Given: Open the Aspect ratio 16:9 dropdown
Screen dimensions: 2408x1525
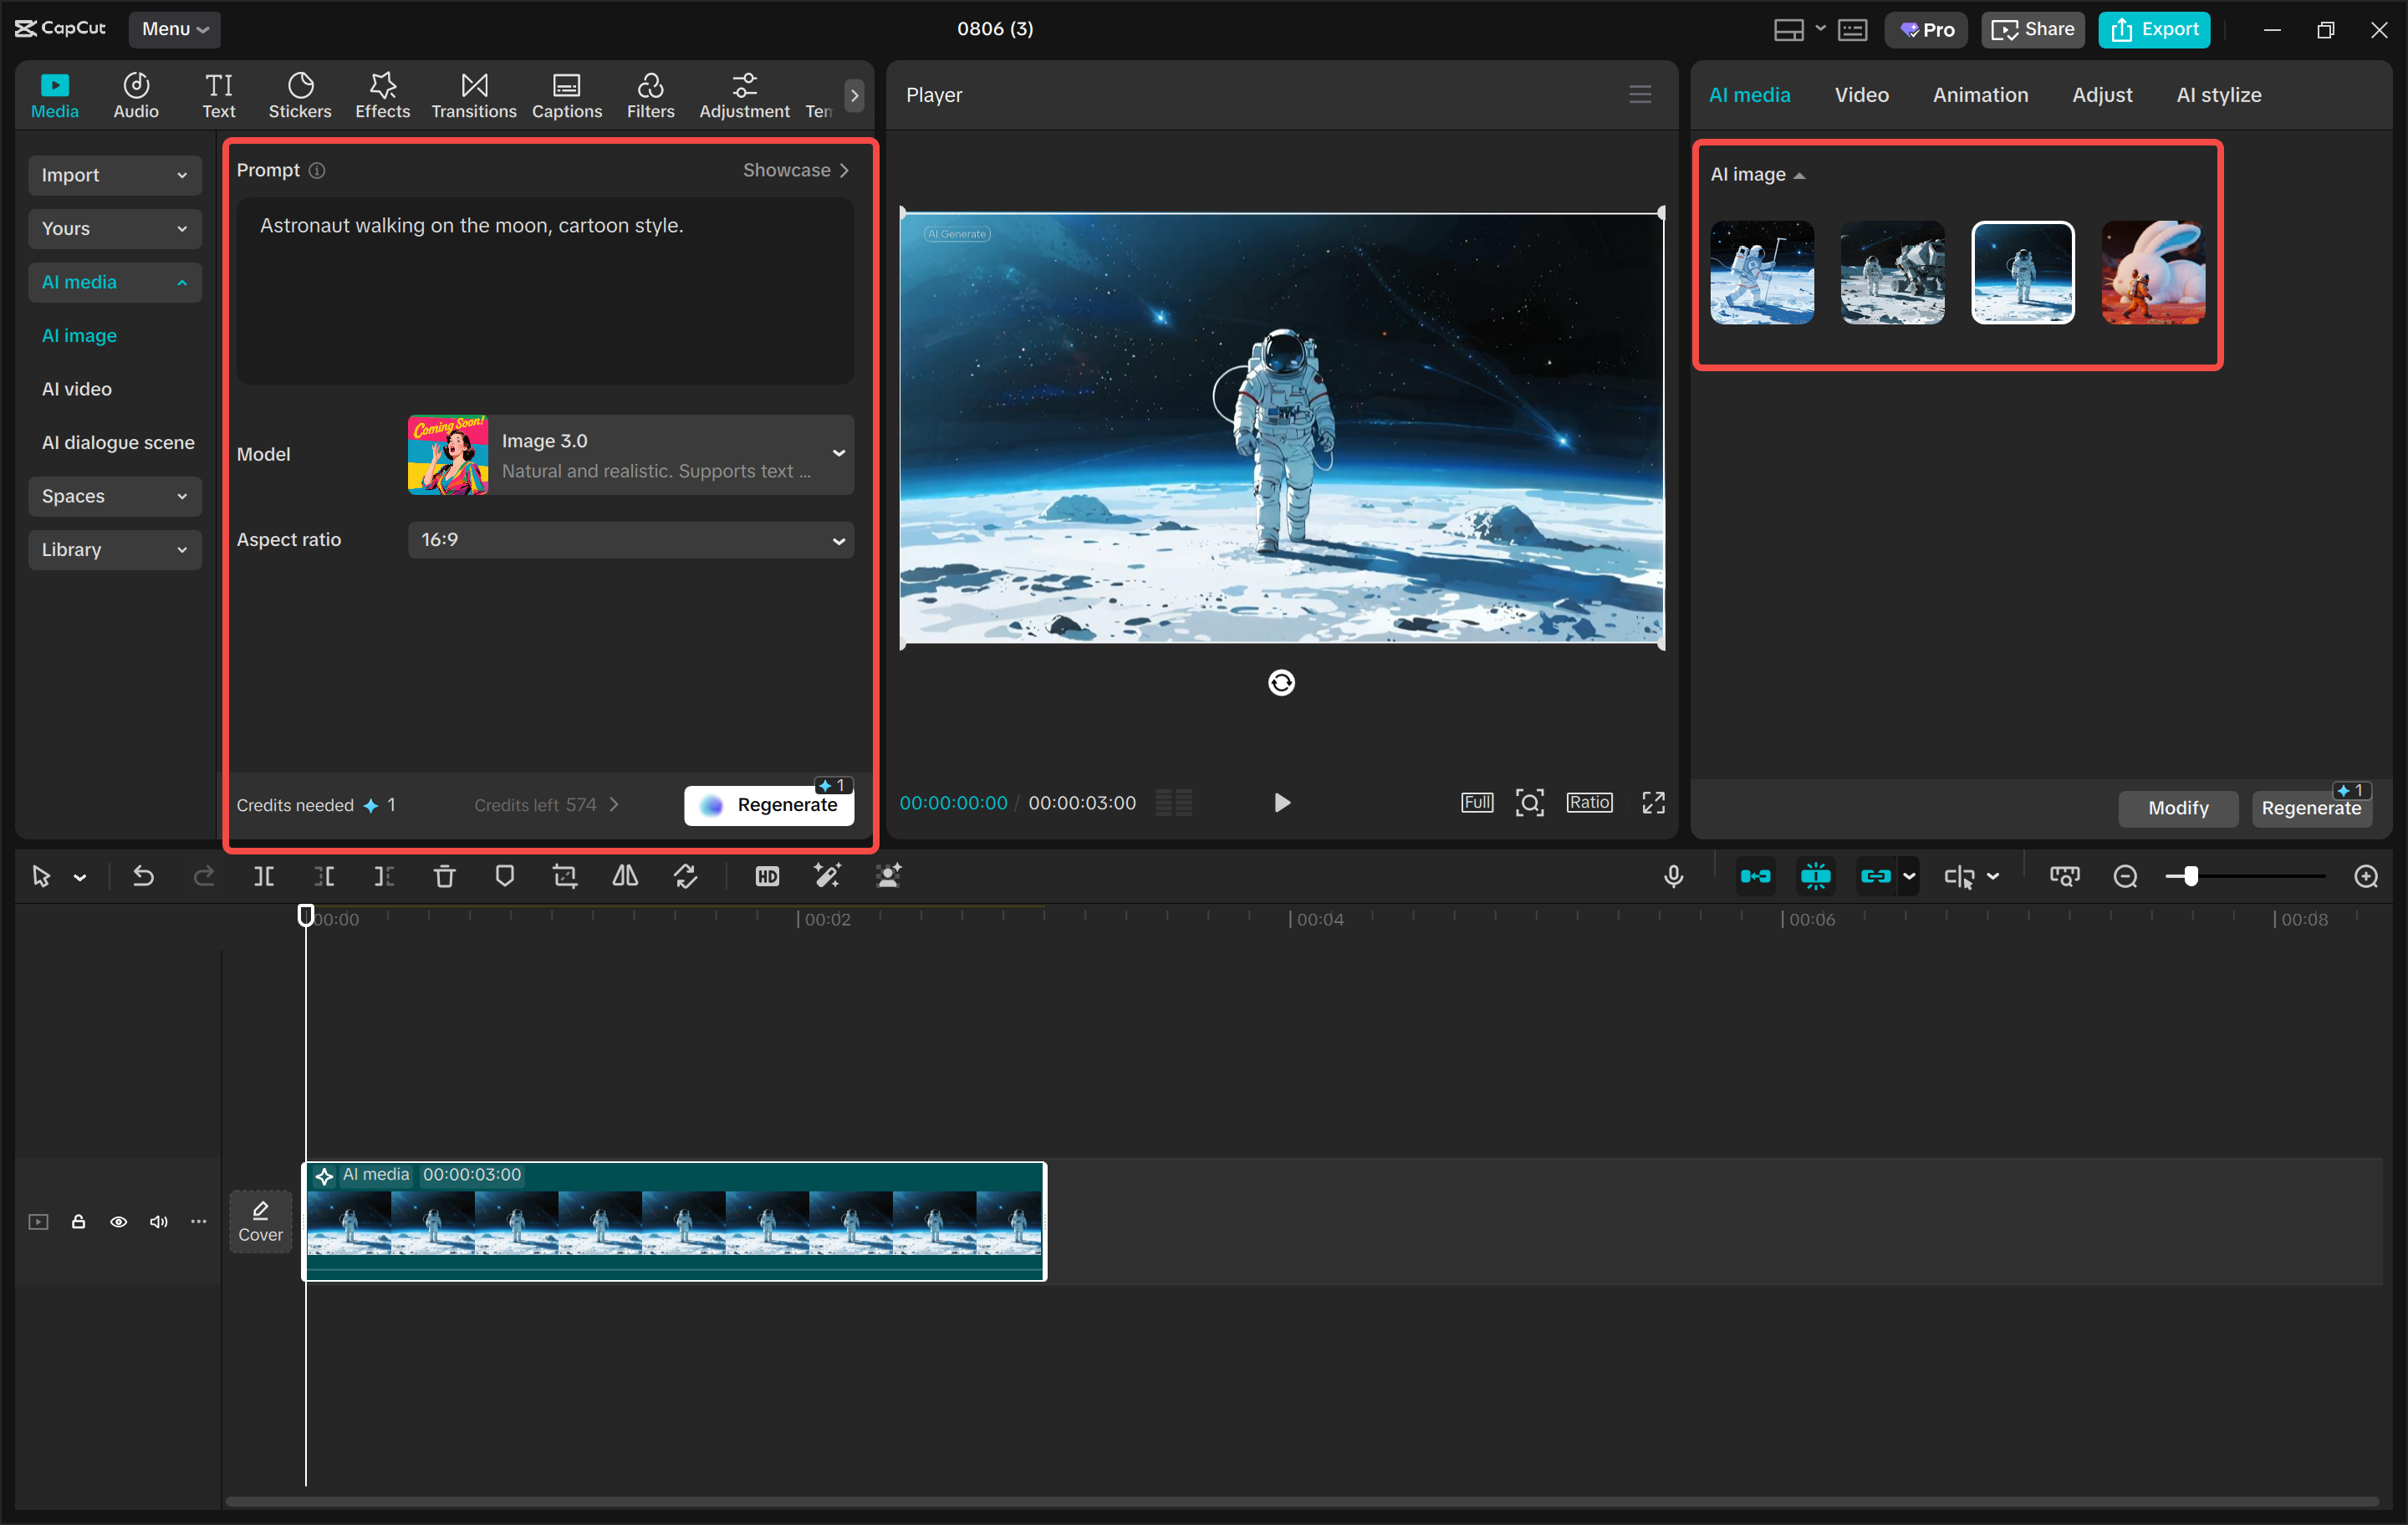Looking at the screenshot, I should pos(630,540).
